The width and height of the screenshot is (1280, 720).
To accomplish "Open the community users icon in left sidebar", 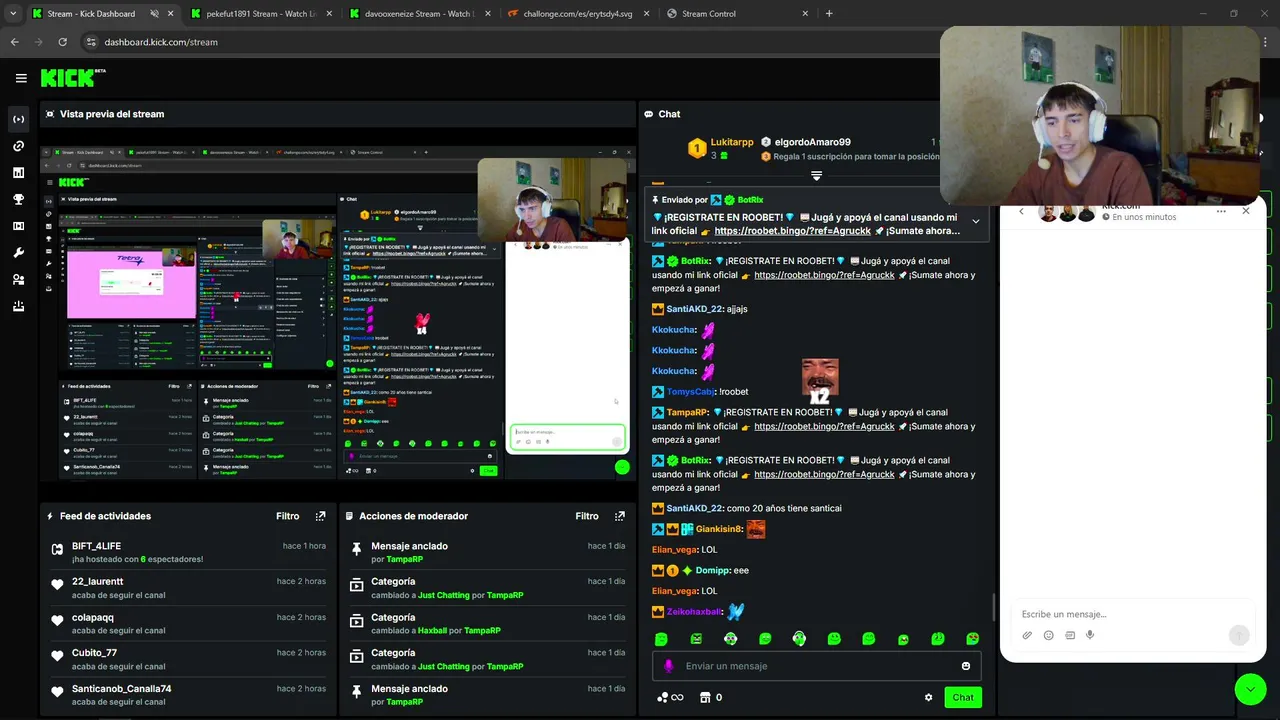I will (18, 280).
